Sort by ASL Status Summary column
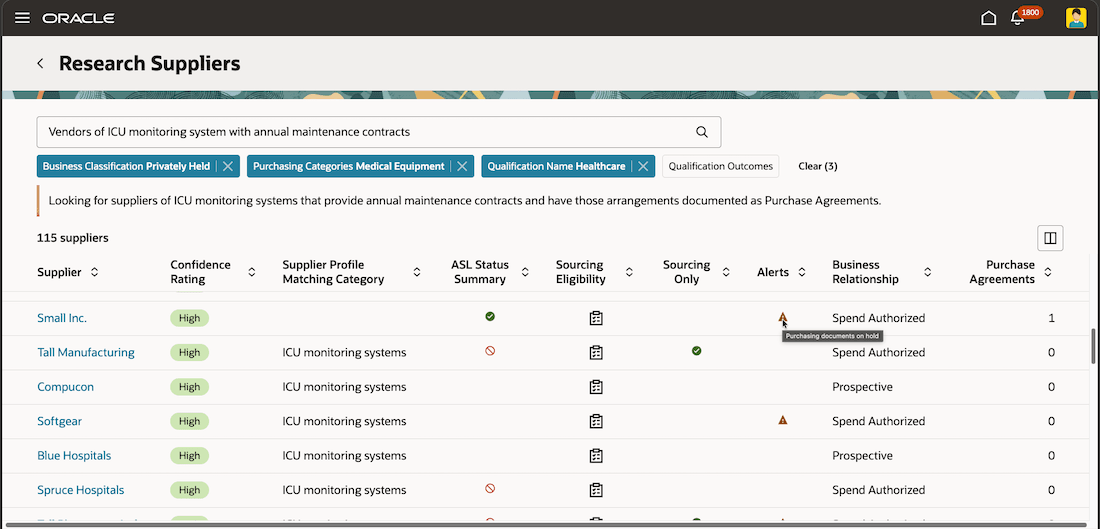 click(525, 272)
